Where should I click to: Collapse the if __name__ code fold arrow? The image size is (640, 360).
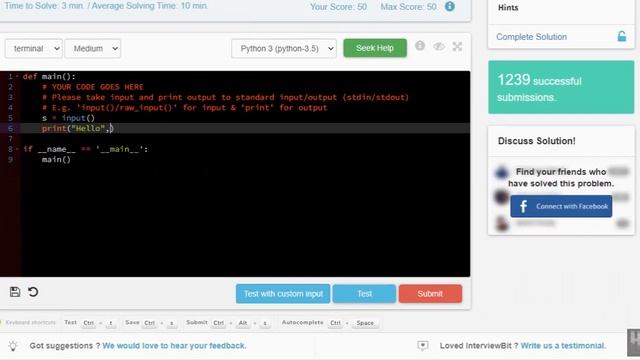click(17, 149)
